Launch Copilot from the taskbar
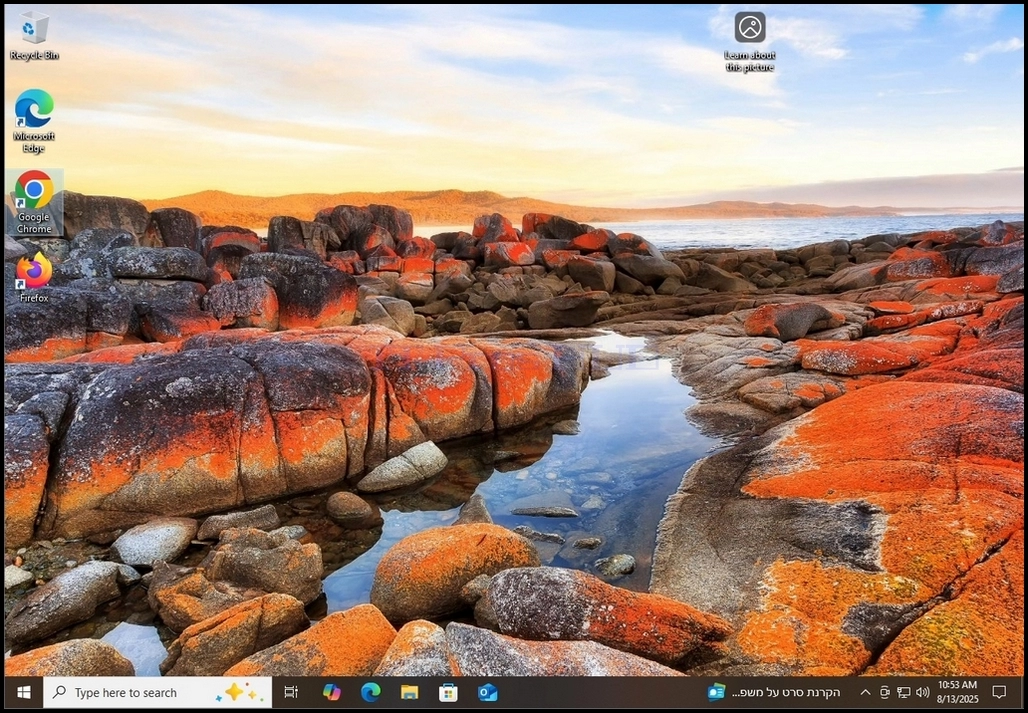 point(332,692)
